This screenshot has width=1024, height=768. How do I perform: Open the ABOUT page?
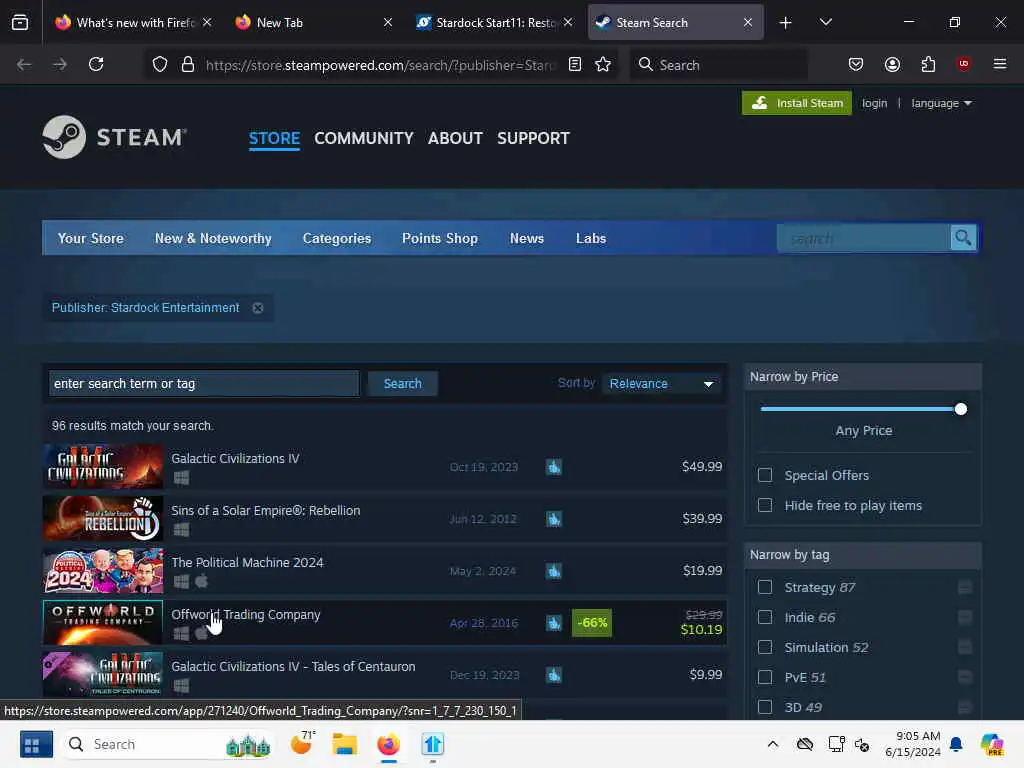(x=455, y=138)
